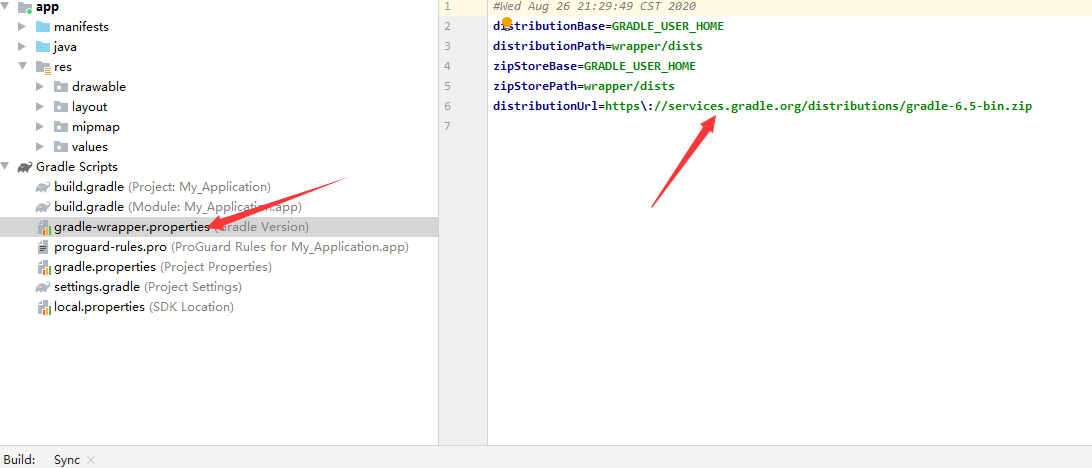The width and height of the screenshot is (1092, 468).
Task: Click line number 3 in gutter
Action: 447,47
